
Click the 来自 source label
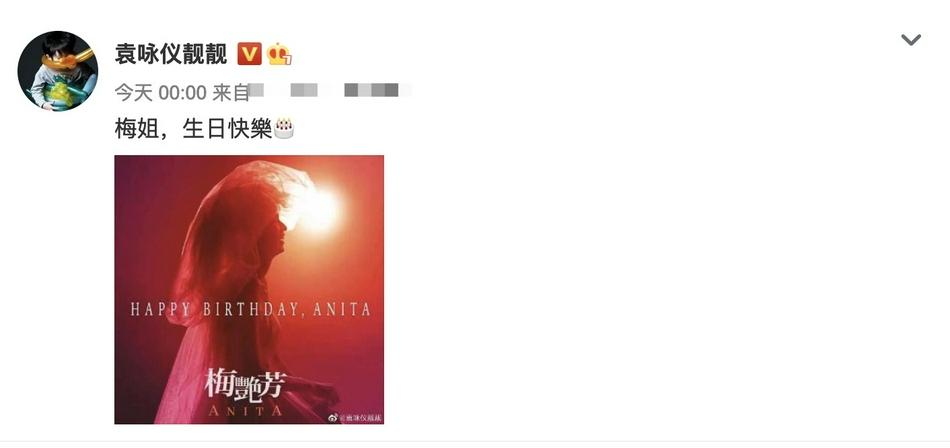[x=231, y=92]
